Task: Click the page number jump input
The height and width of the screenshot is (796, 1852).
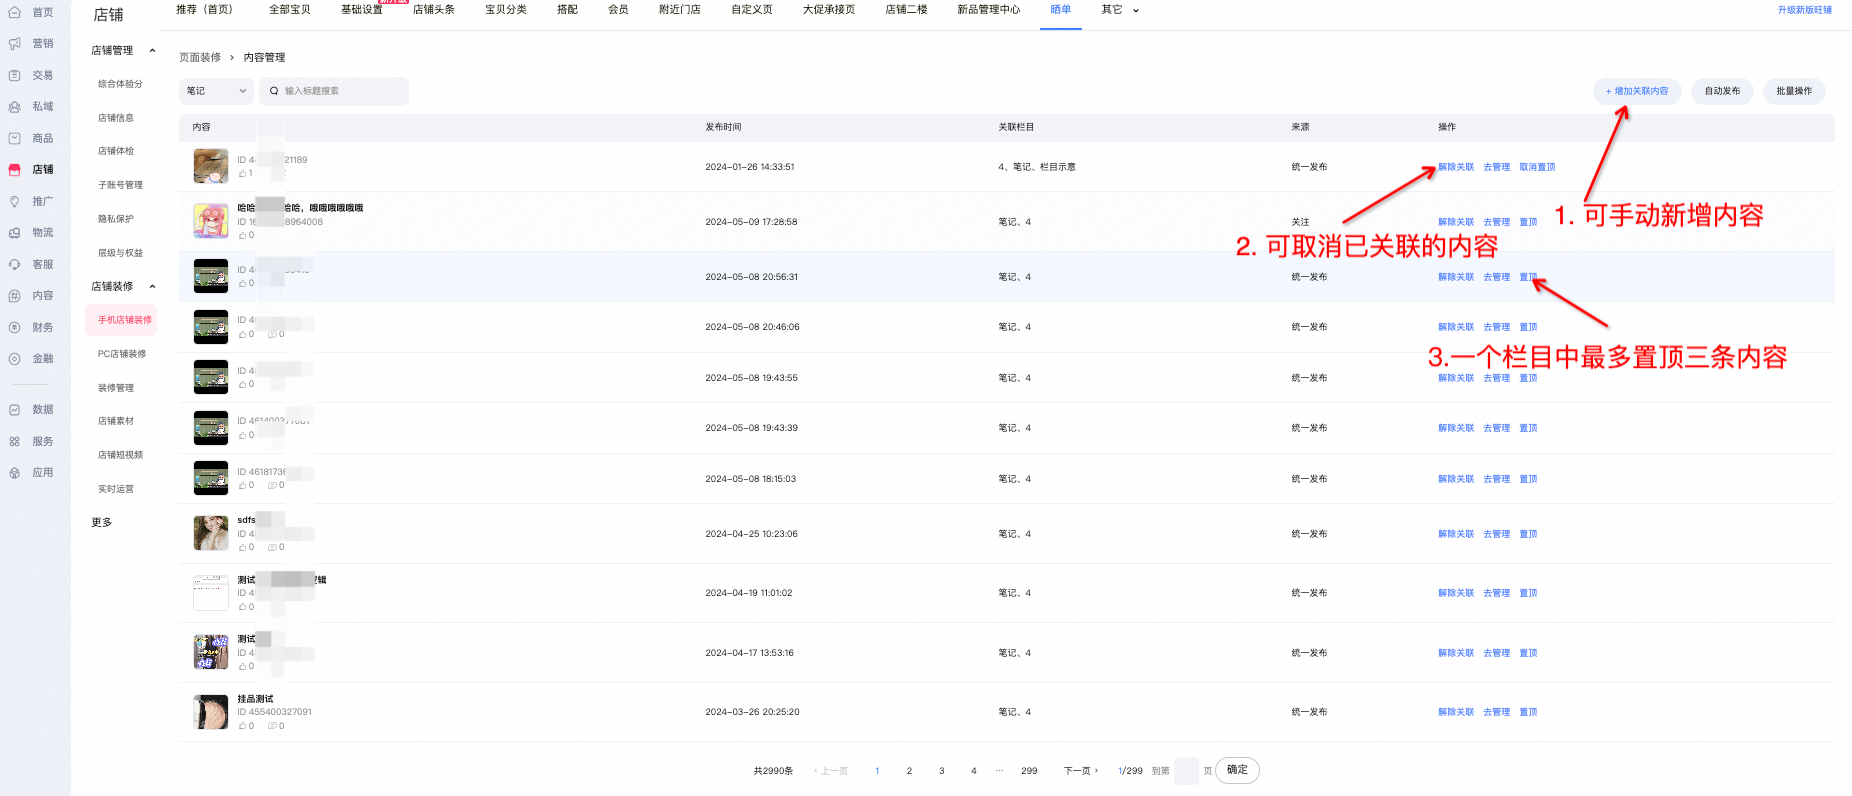Action: (1186, 771)
